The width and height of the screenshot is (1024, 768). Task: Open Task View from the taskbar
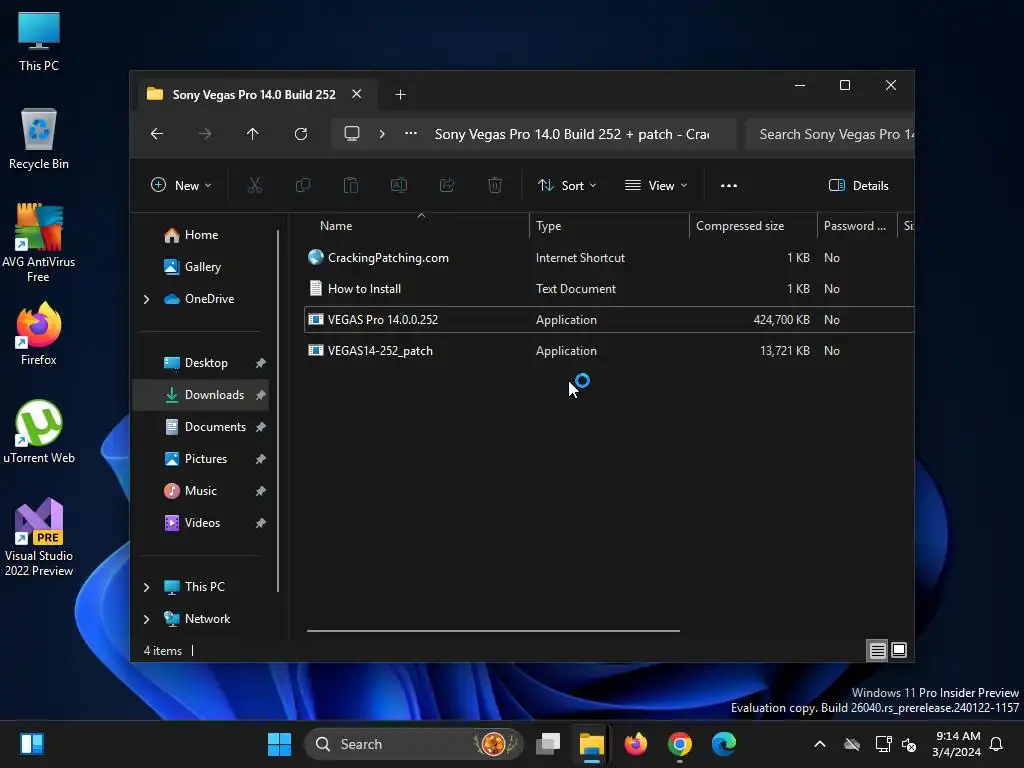click(549, 744)
